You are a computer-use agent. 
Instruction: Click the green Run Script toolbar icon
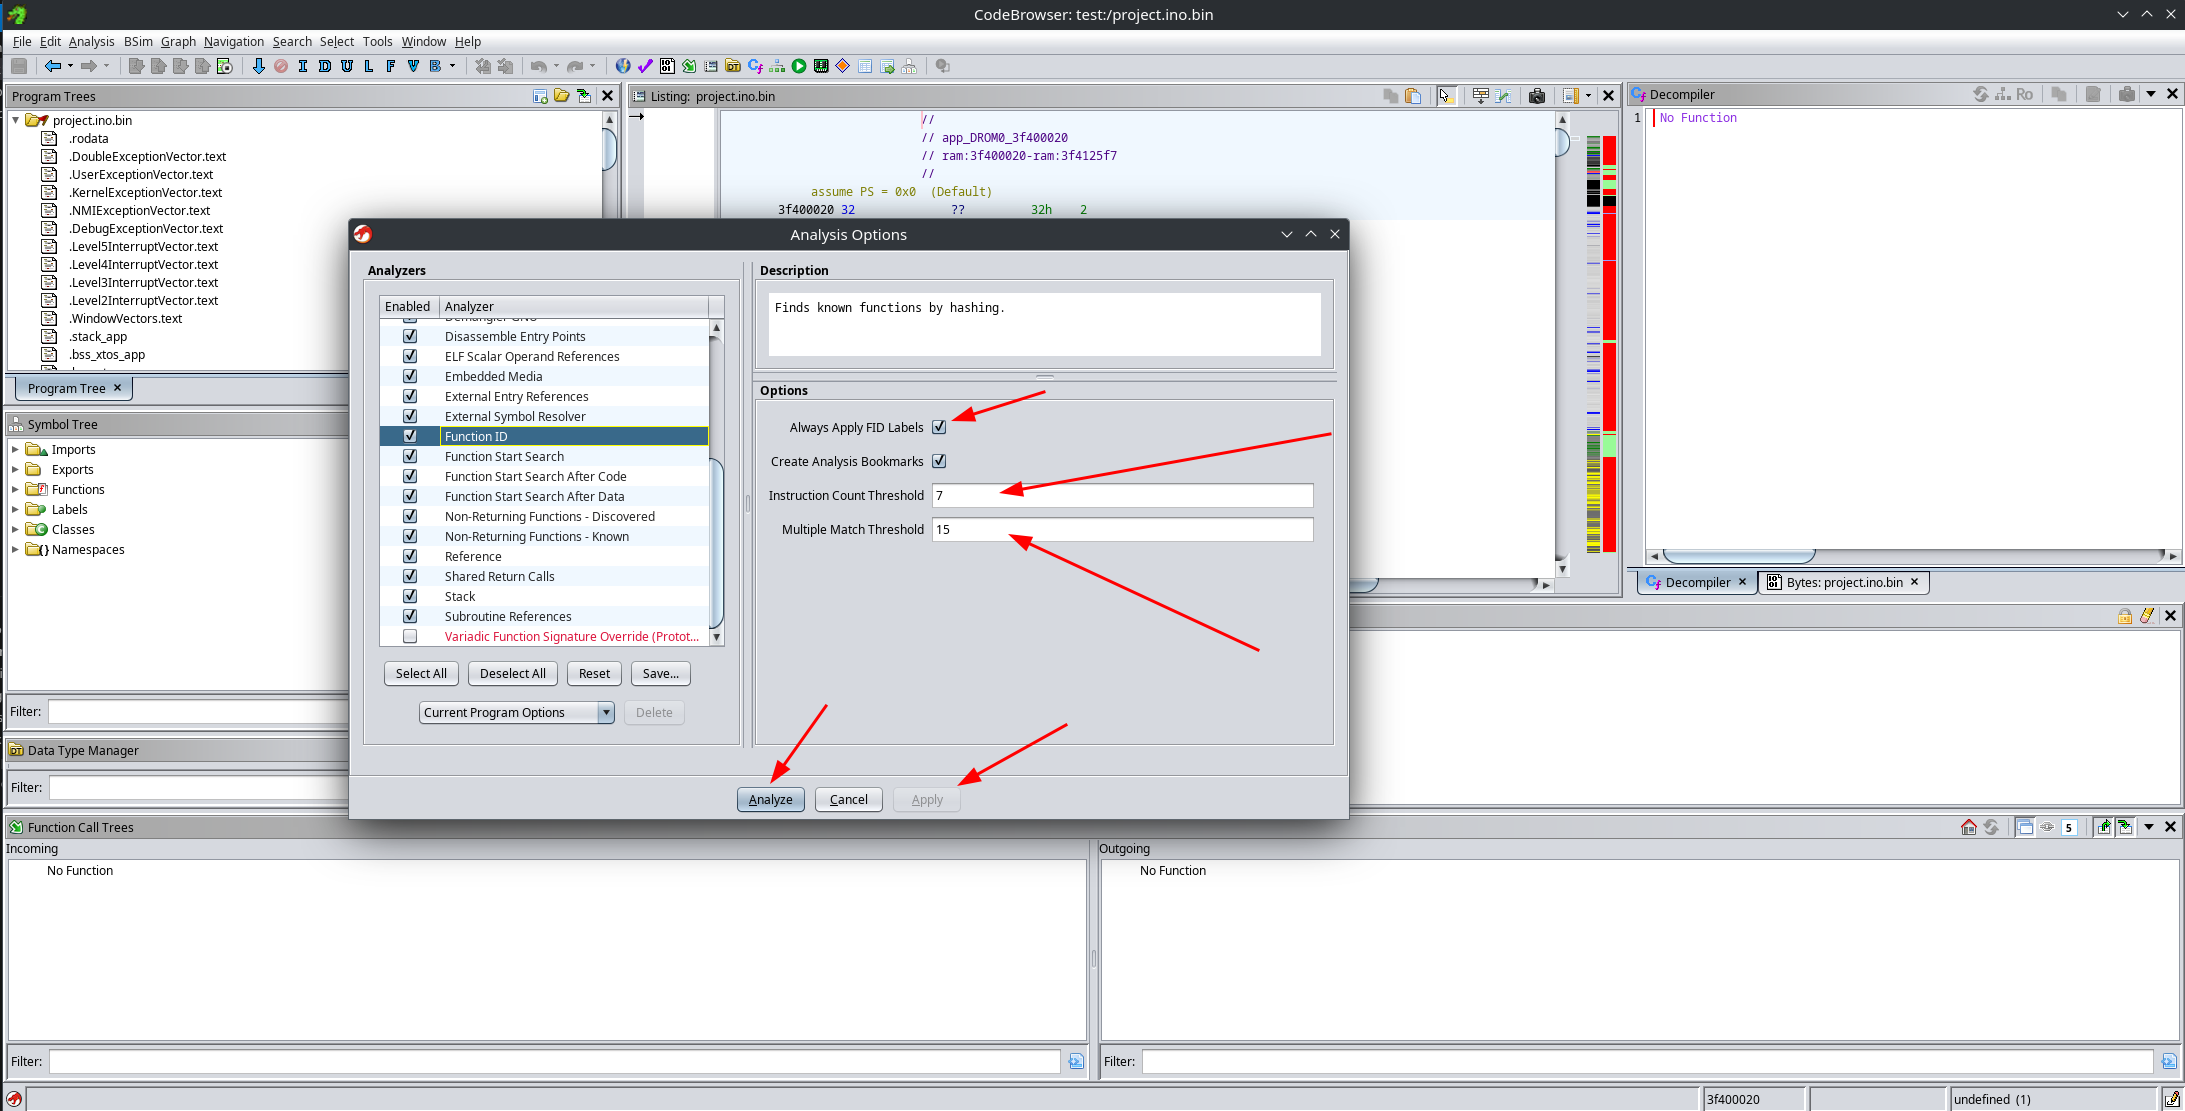[799, 66]
